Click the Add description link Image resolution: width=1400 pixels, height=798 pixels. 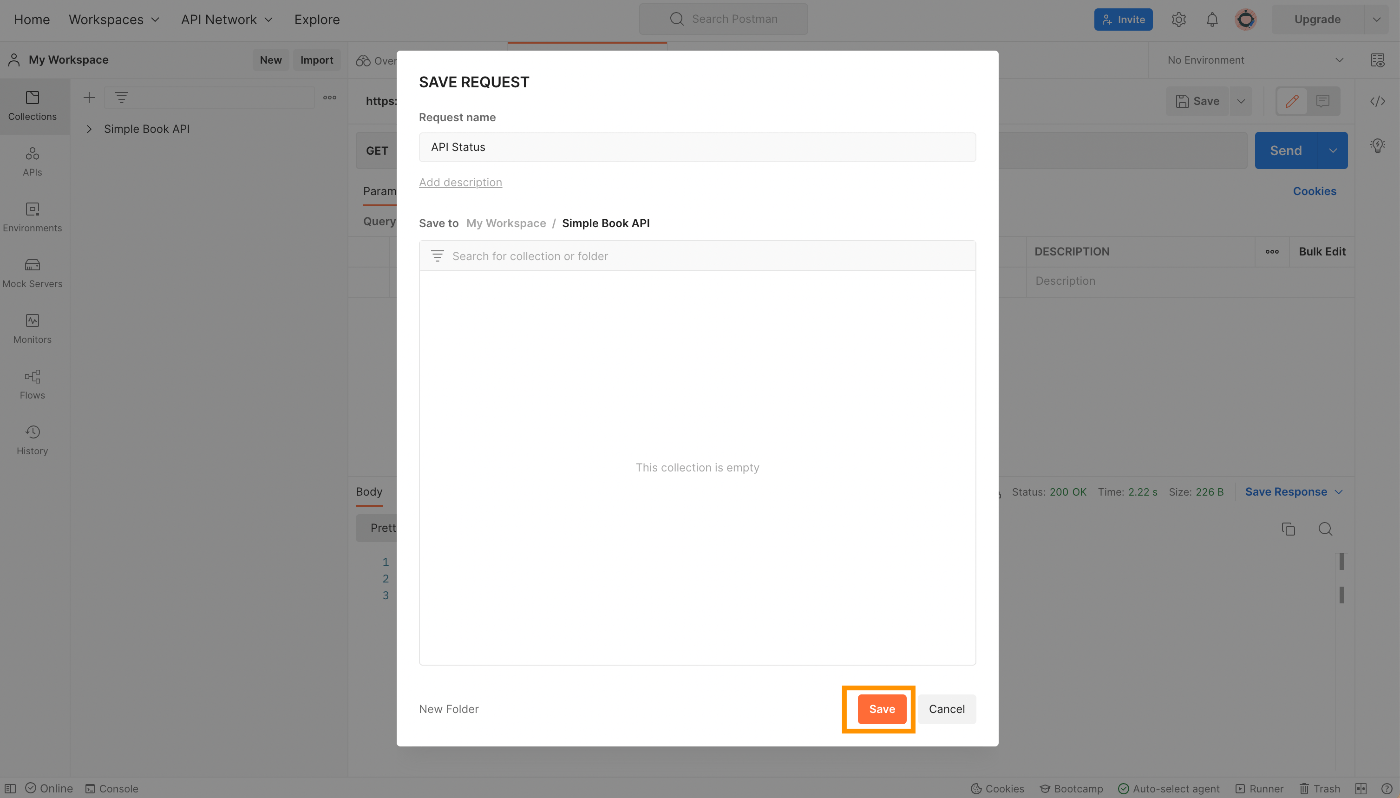pos(461,182)
